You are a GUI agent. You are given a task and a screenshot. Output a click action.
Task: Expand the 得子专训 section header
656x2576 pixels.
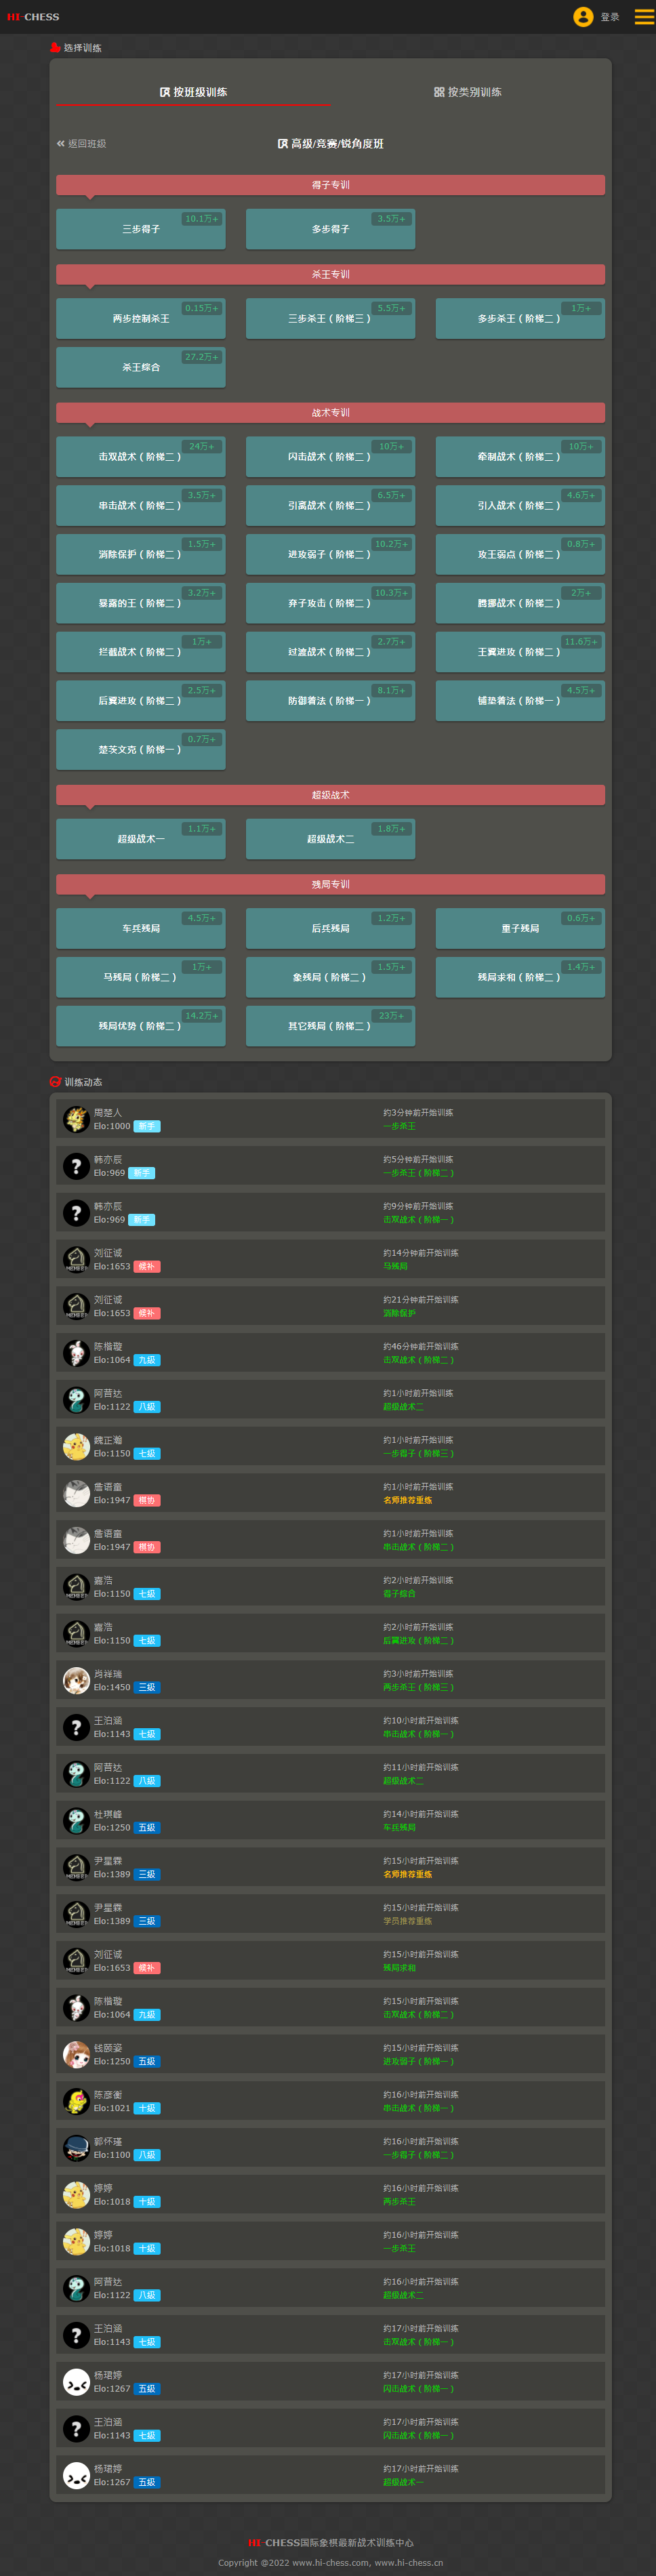[330, 185]
